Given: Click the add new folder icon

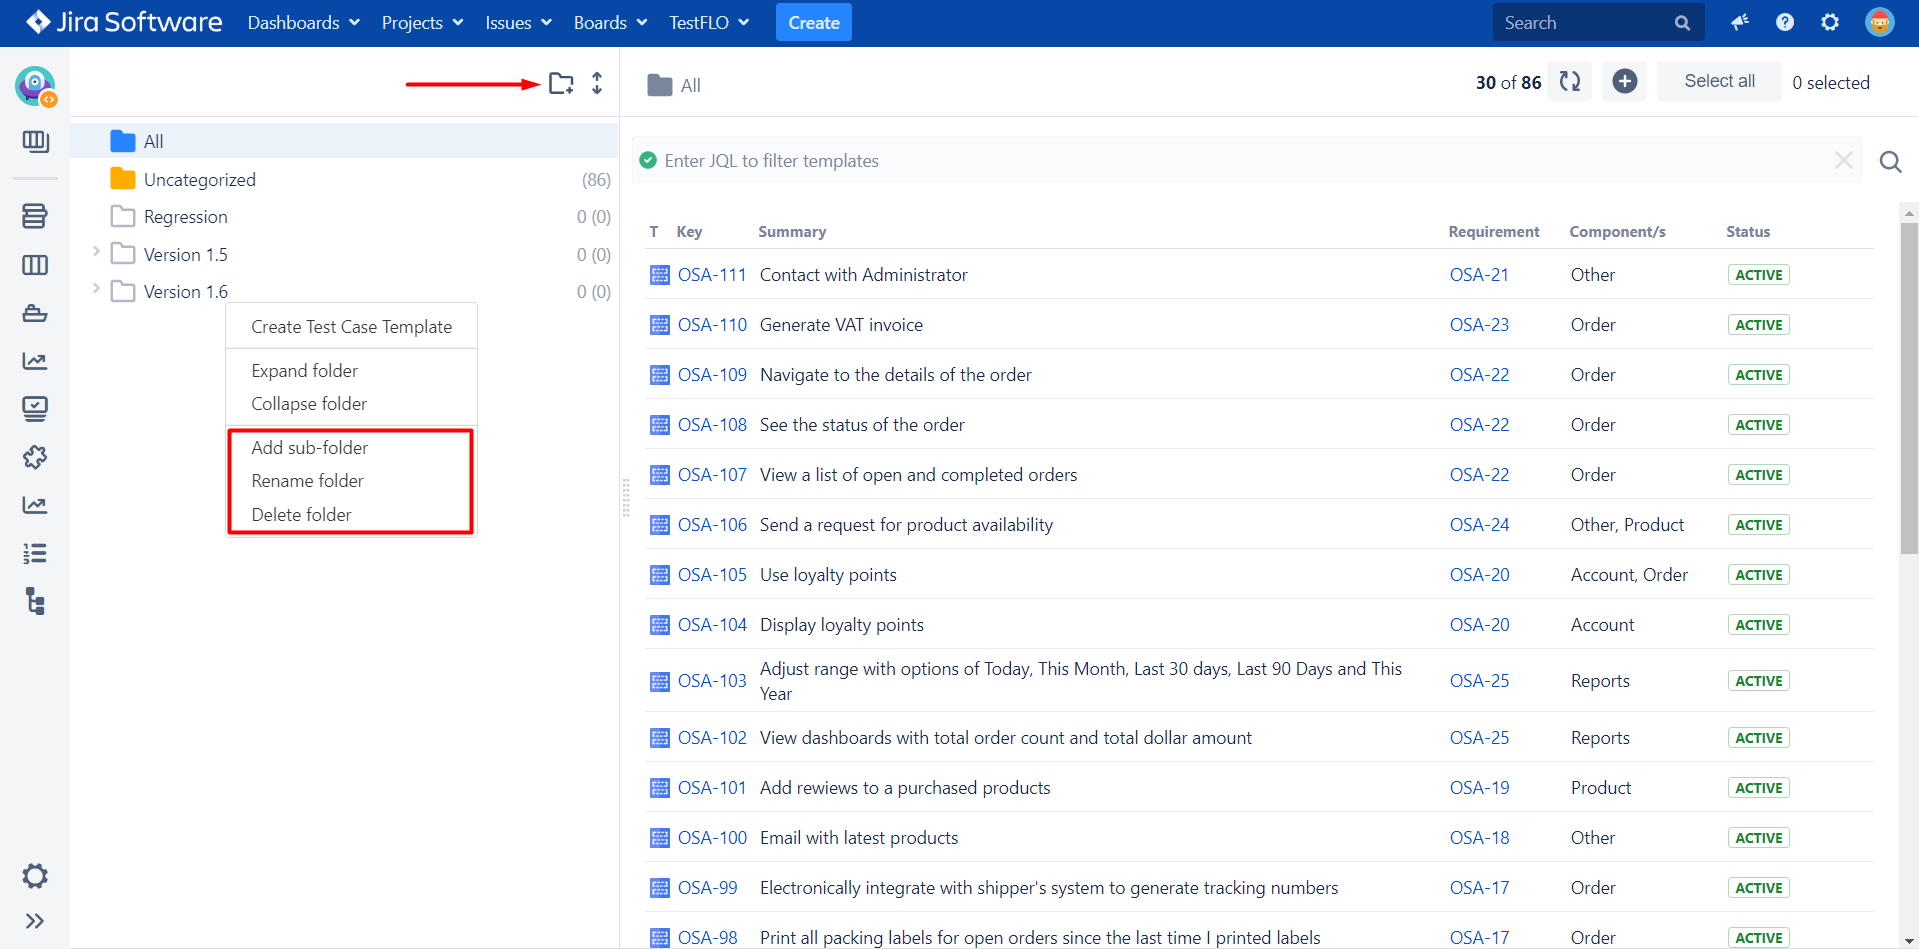Looking at the screenshot, I should (562, 83).
